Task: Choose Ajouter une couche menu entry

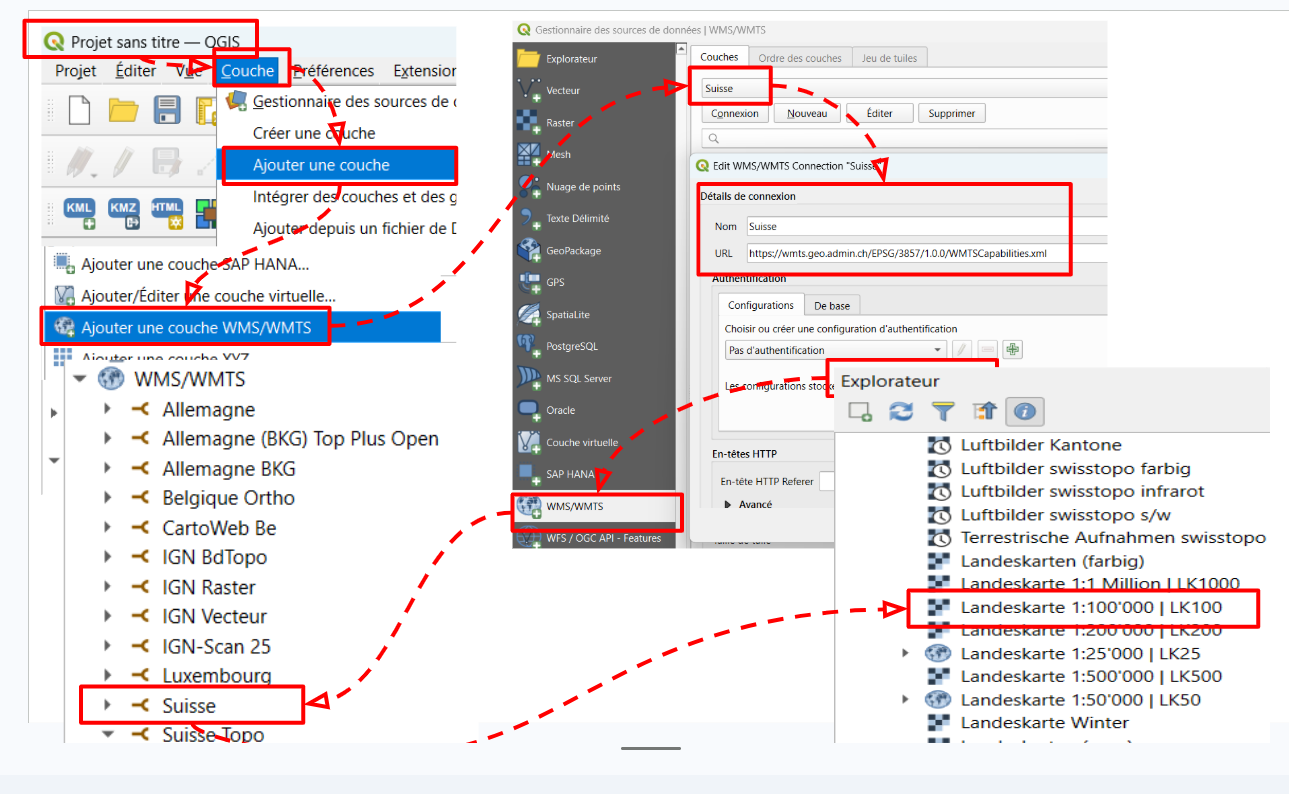Action: 338,165
